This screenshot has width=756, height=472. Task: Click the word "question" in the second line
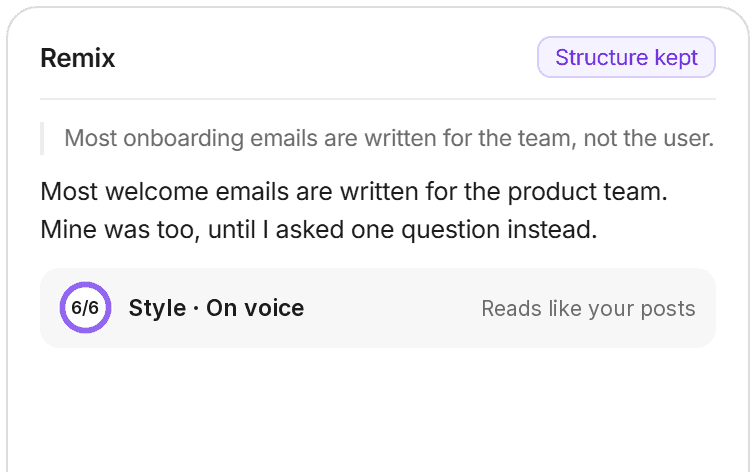(x=450, y=230)
